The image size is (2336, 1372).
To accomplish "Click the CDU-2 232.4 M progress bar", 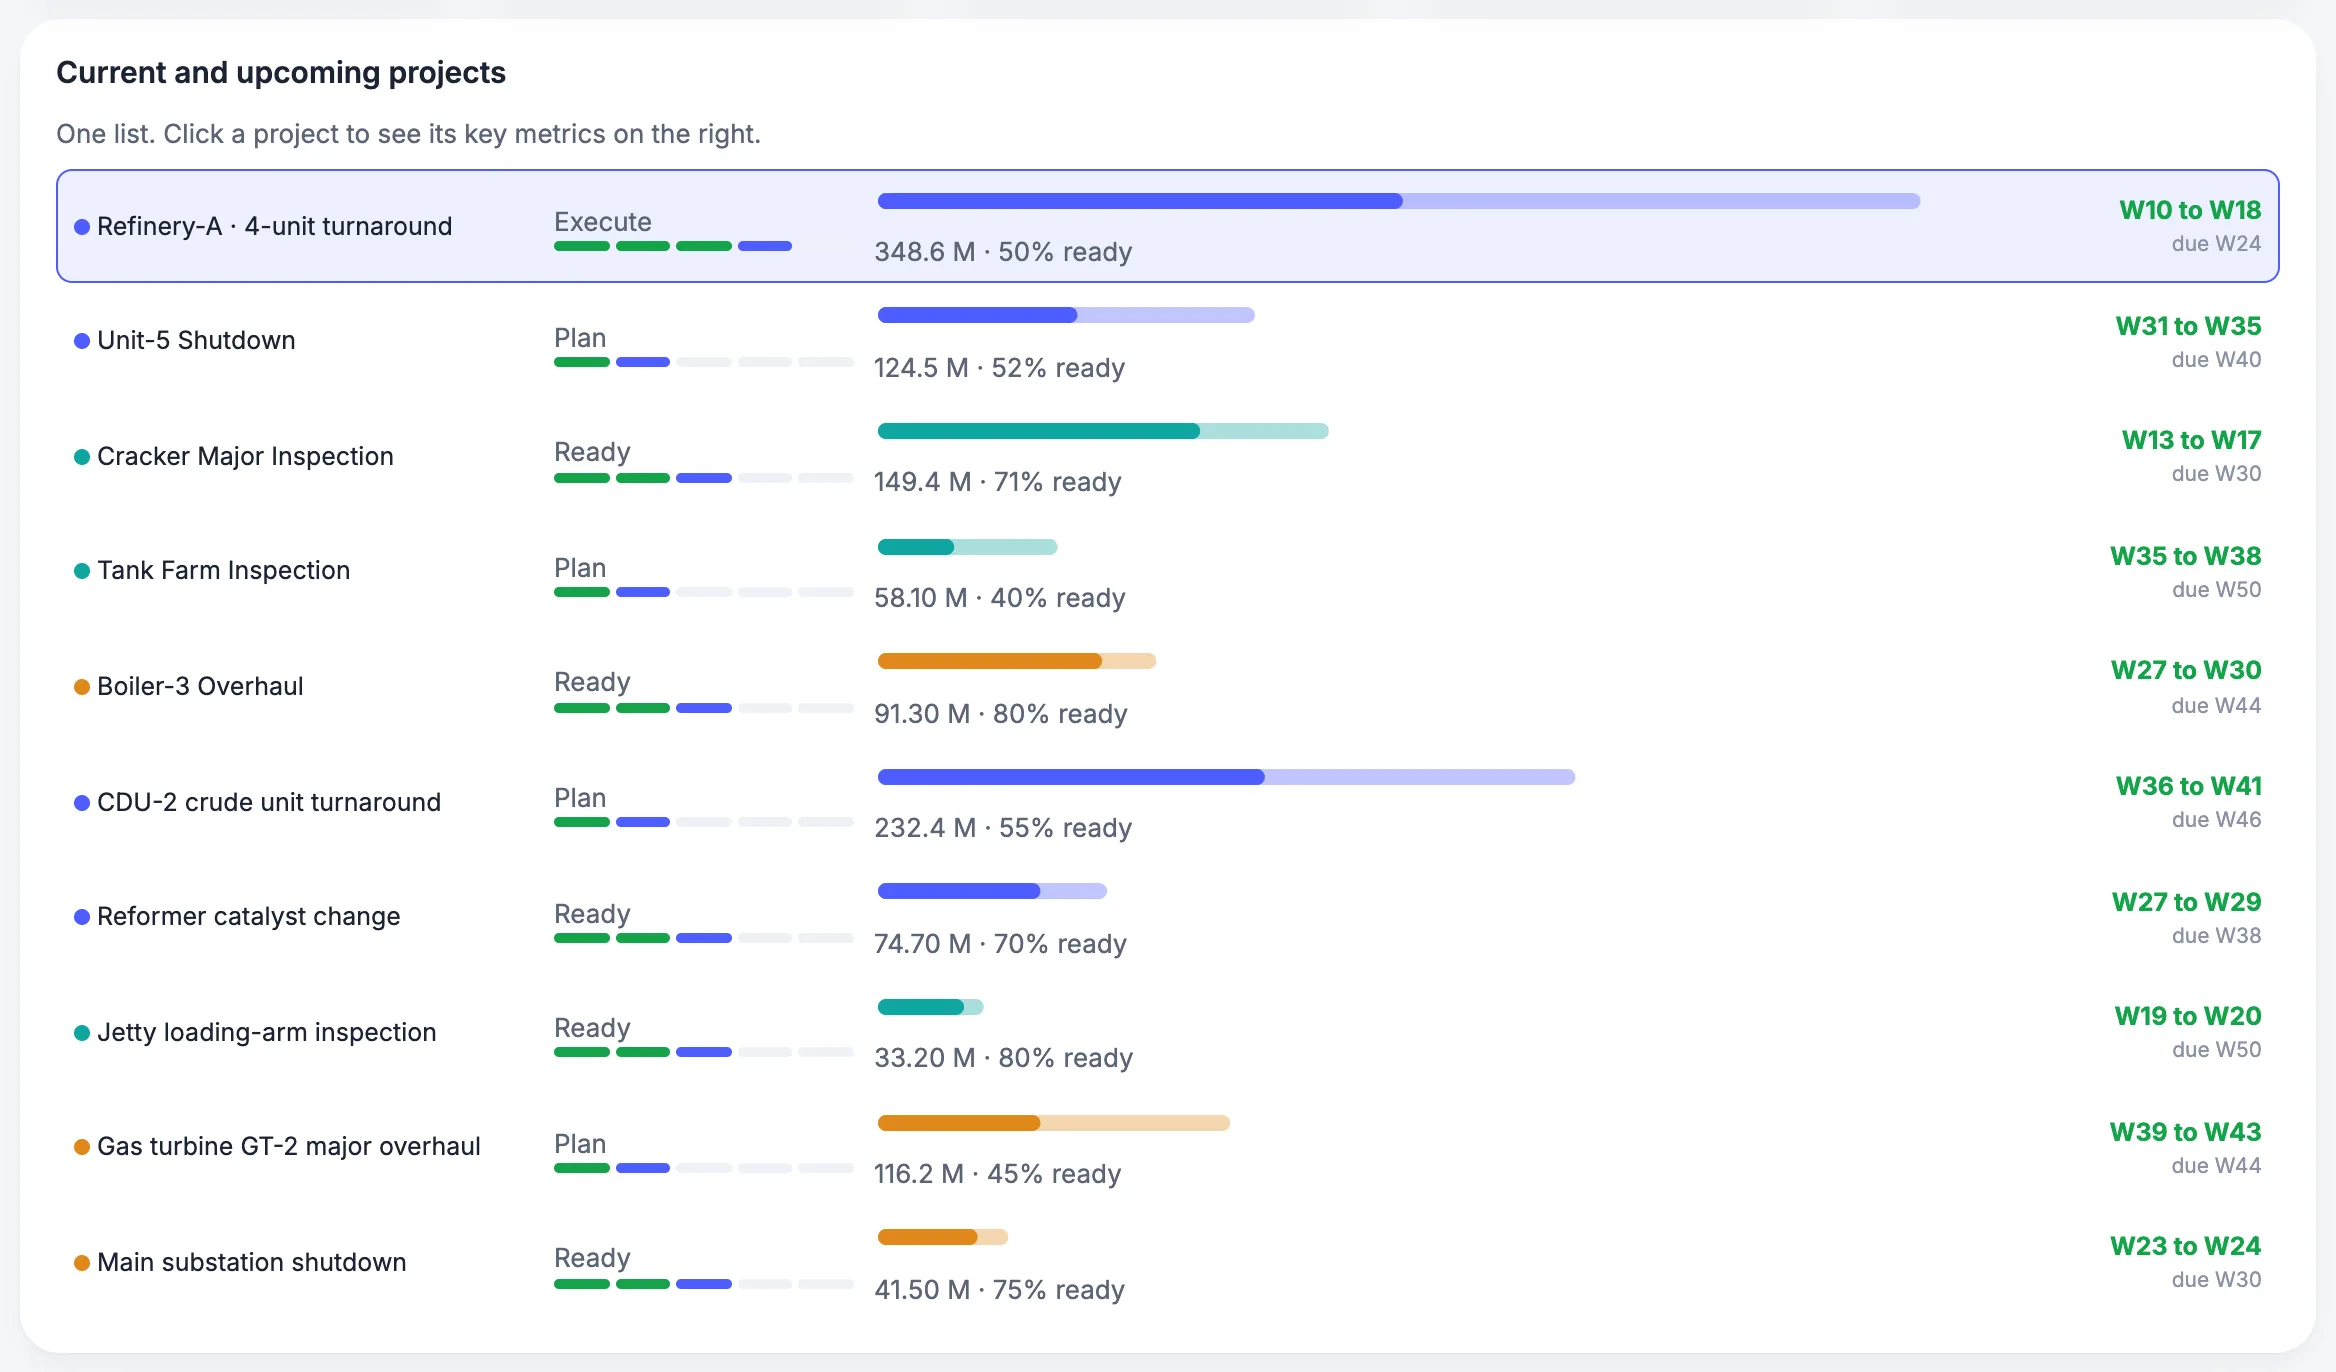I will [x=1226, y=777].
